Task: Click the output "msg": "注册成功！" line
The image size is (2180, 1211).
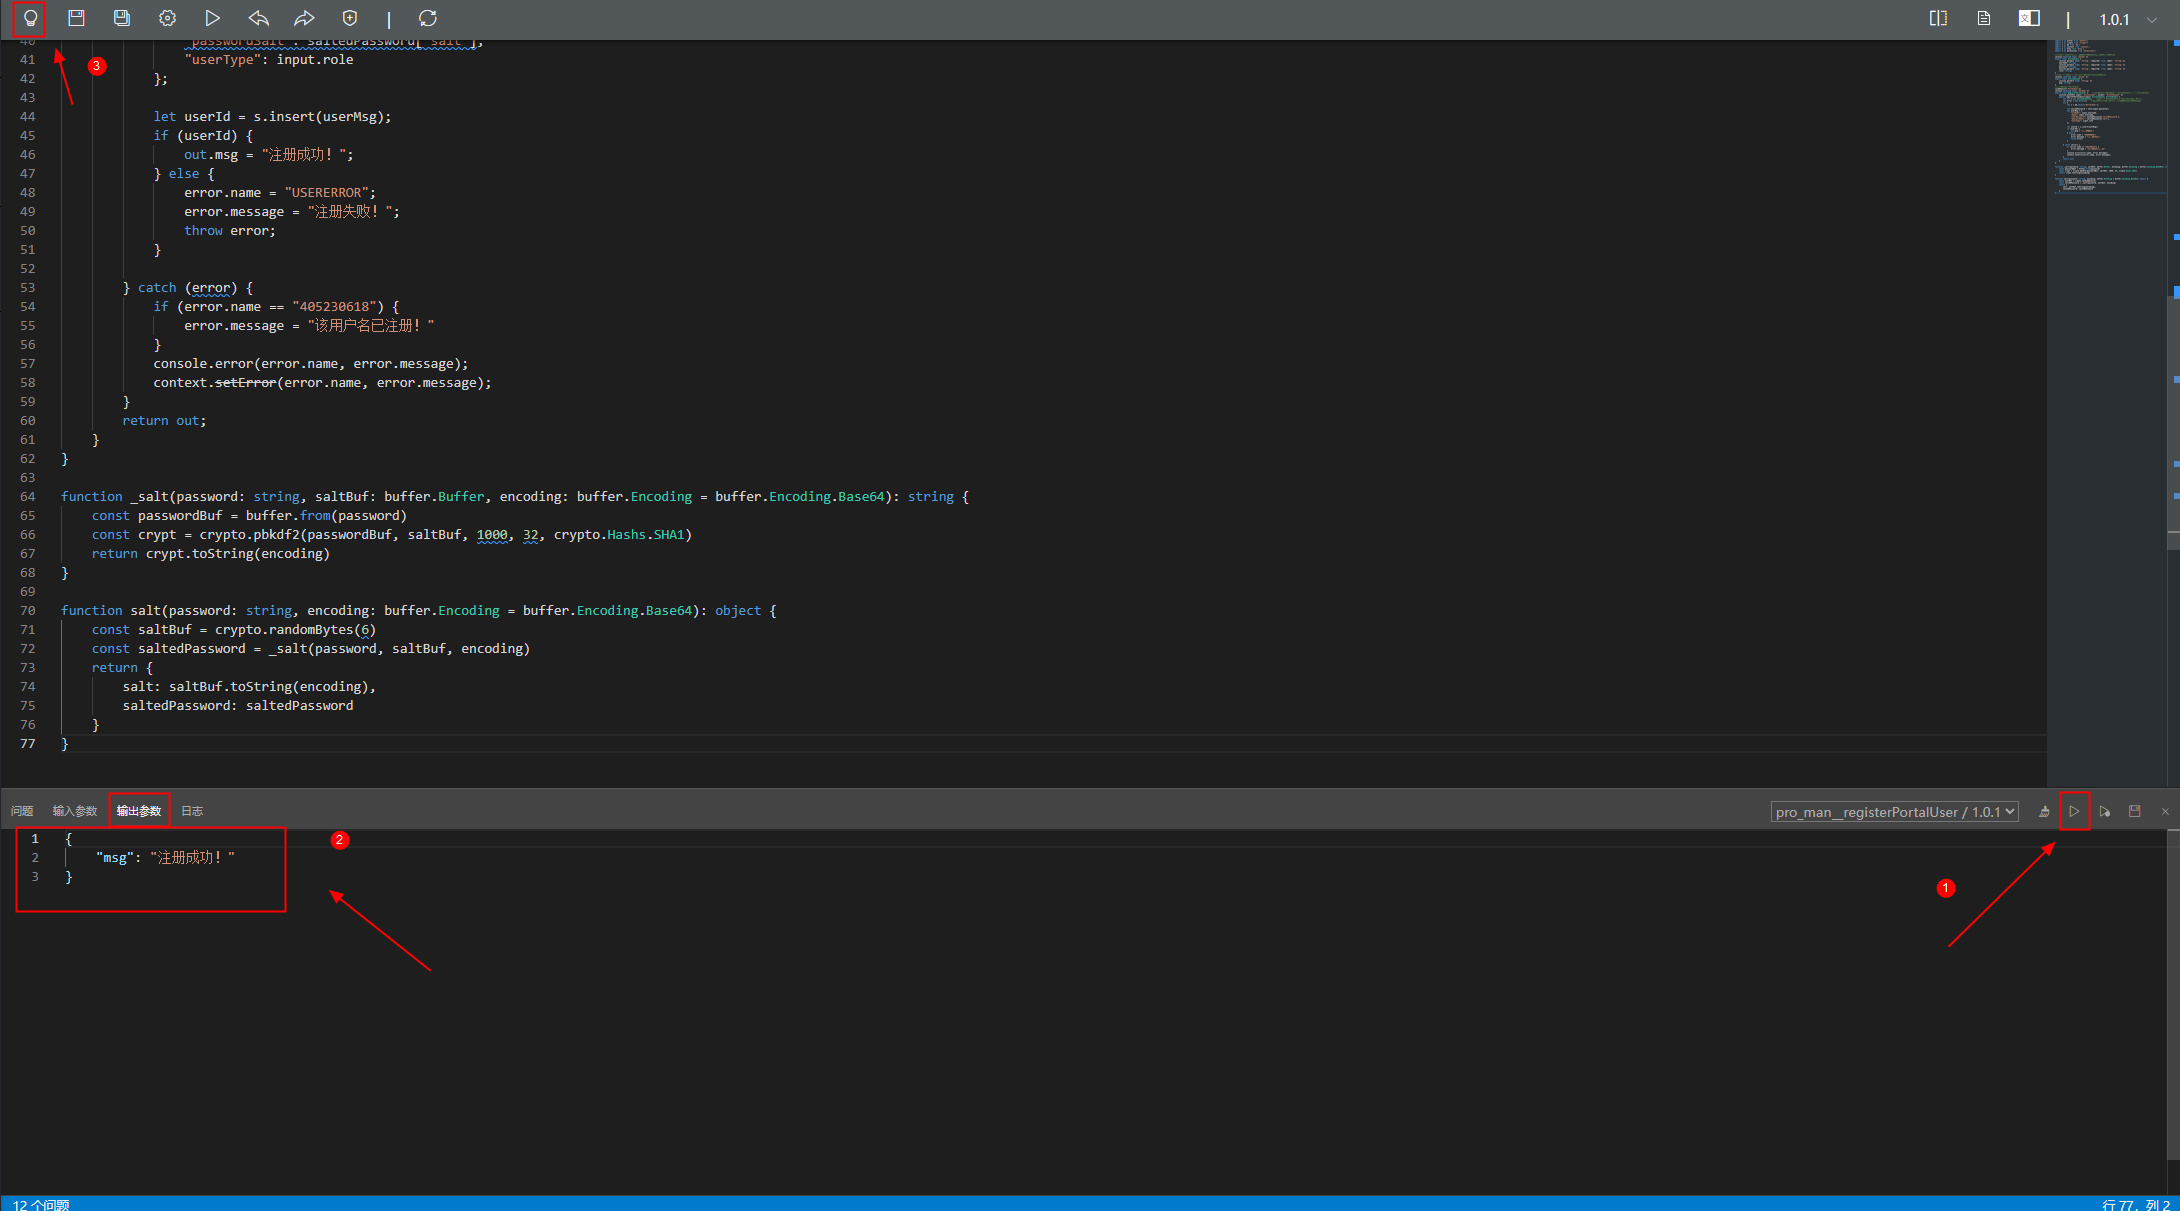Action: [x=165, y=857]
